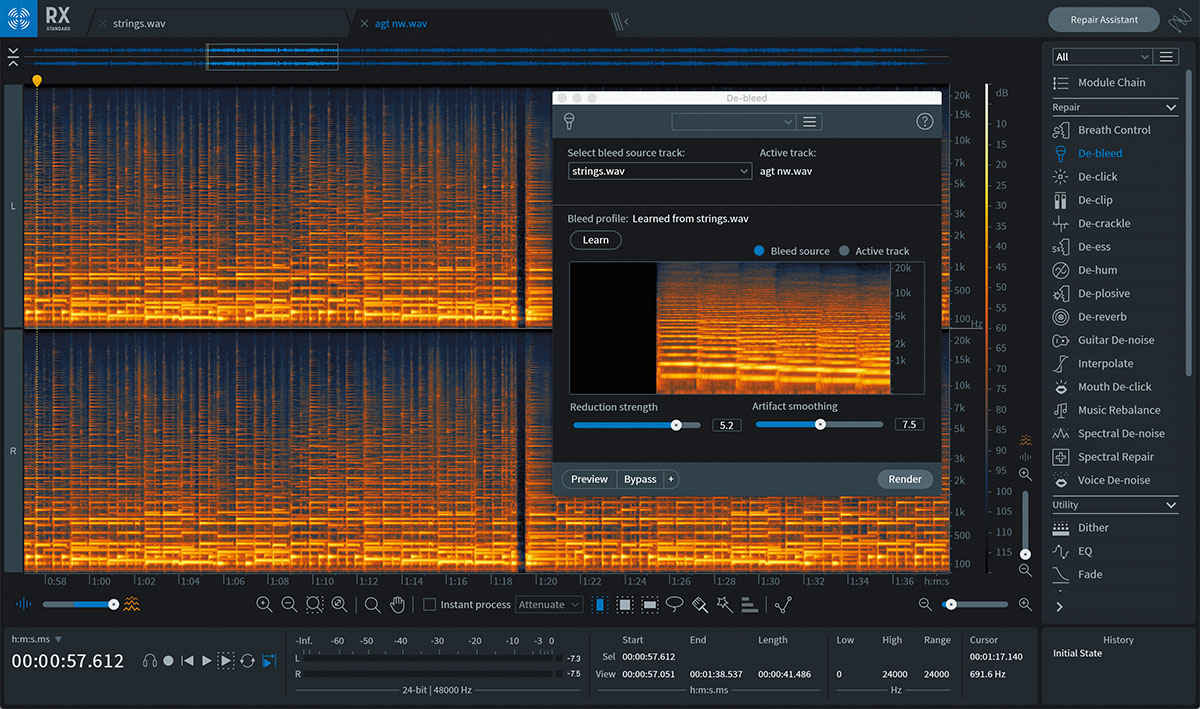The height and width of the screenshot is (709, 1200).
Task: Select the grab-and-drag hand tool
Action: click(397, 604)
